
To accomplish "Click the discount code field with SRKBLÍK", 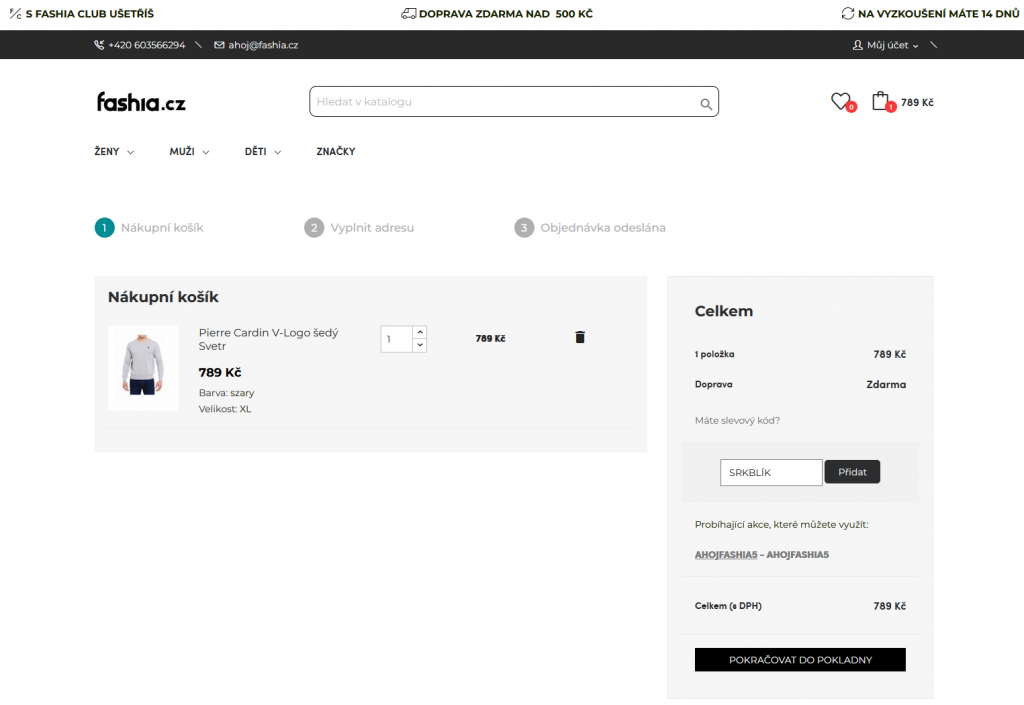I will coord(771,473).
